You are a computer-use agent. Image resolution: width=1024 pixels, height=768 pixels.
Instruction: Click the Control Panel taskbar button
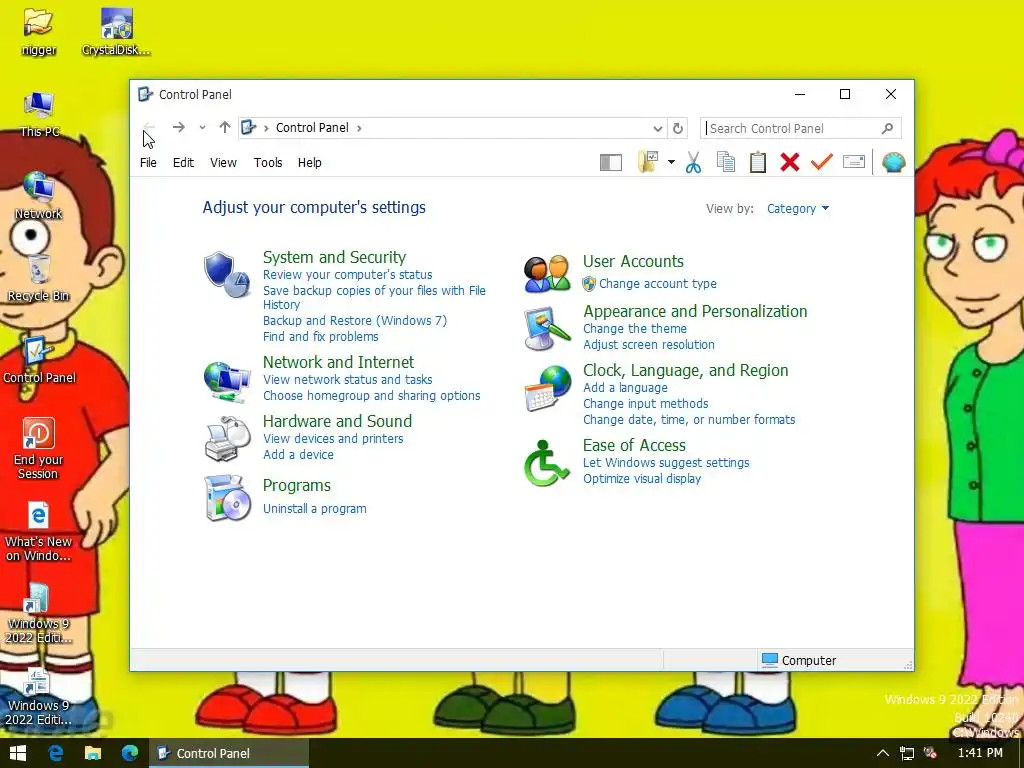pyautogui.click(x=229, y=753)
